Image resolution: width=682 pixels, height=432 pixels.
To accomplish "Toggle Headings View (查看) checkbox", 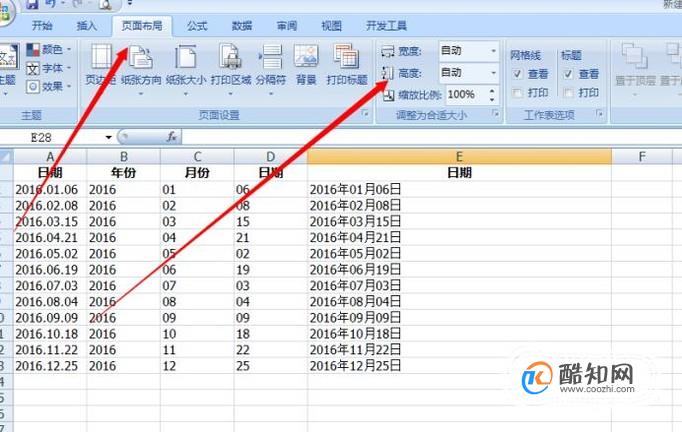I will 568,74.
